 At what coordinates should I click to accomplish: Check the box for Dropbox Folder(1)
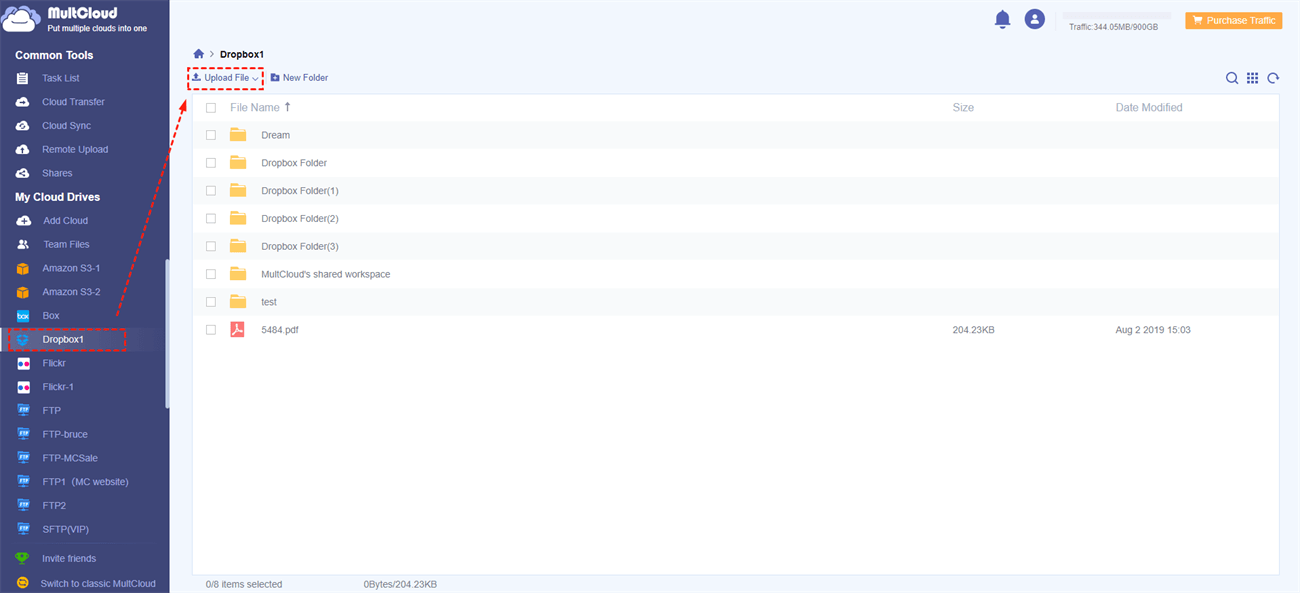pyautogui.click(x=211, y=190)
